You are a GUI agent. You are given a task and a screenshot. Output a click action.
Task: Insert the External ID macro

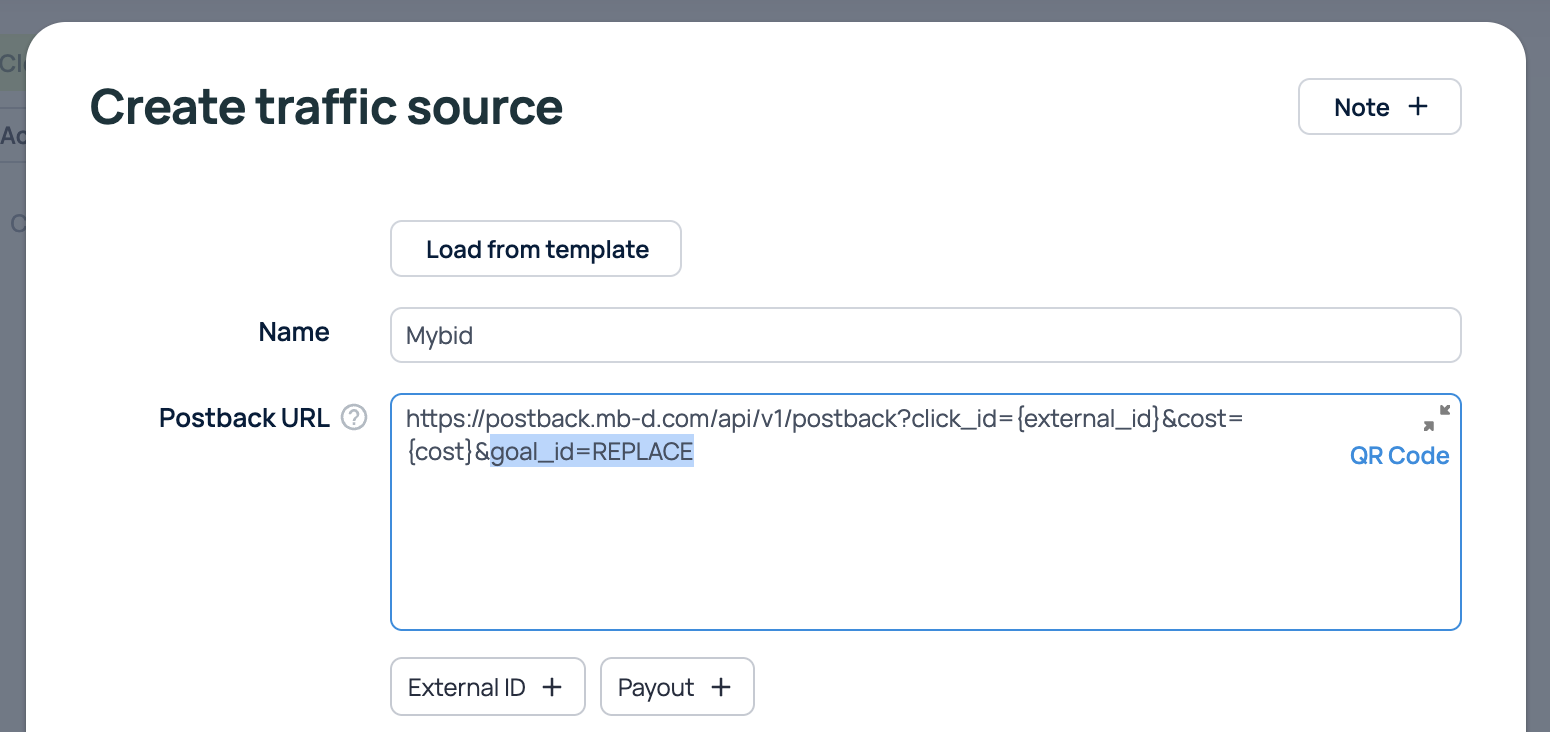[x=487, y=687]
